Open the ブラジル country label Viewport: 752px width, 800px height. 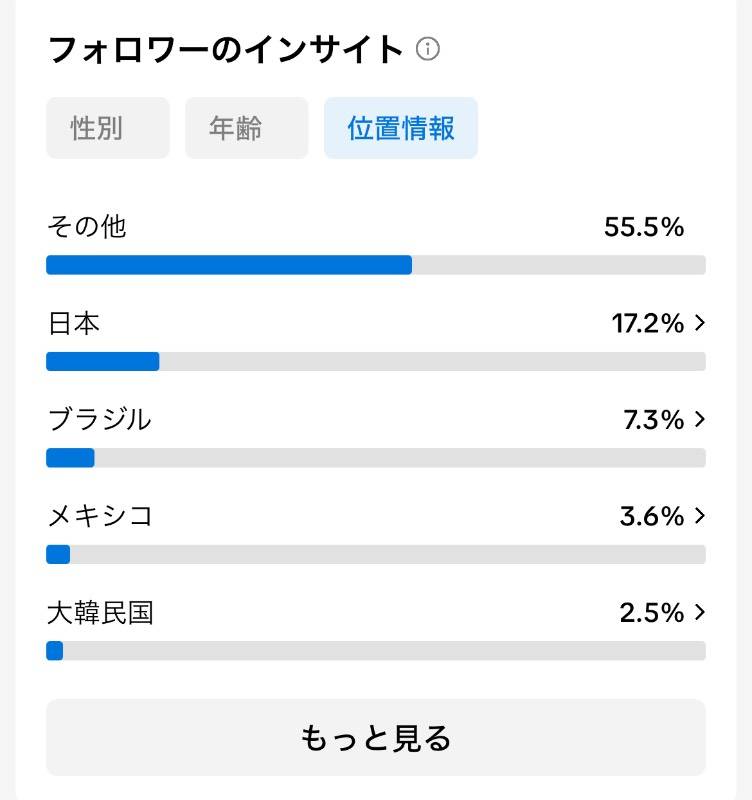99,419
